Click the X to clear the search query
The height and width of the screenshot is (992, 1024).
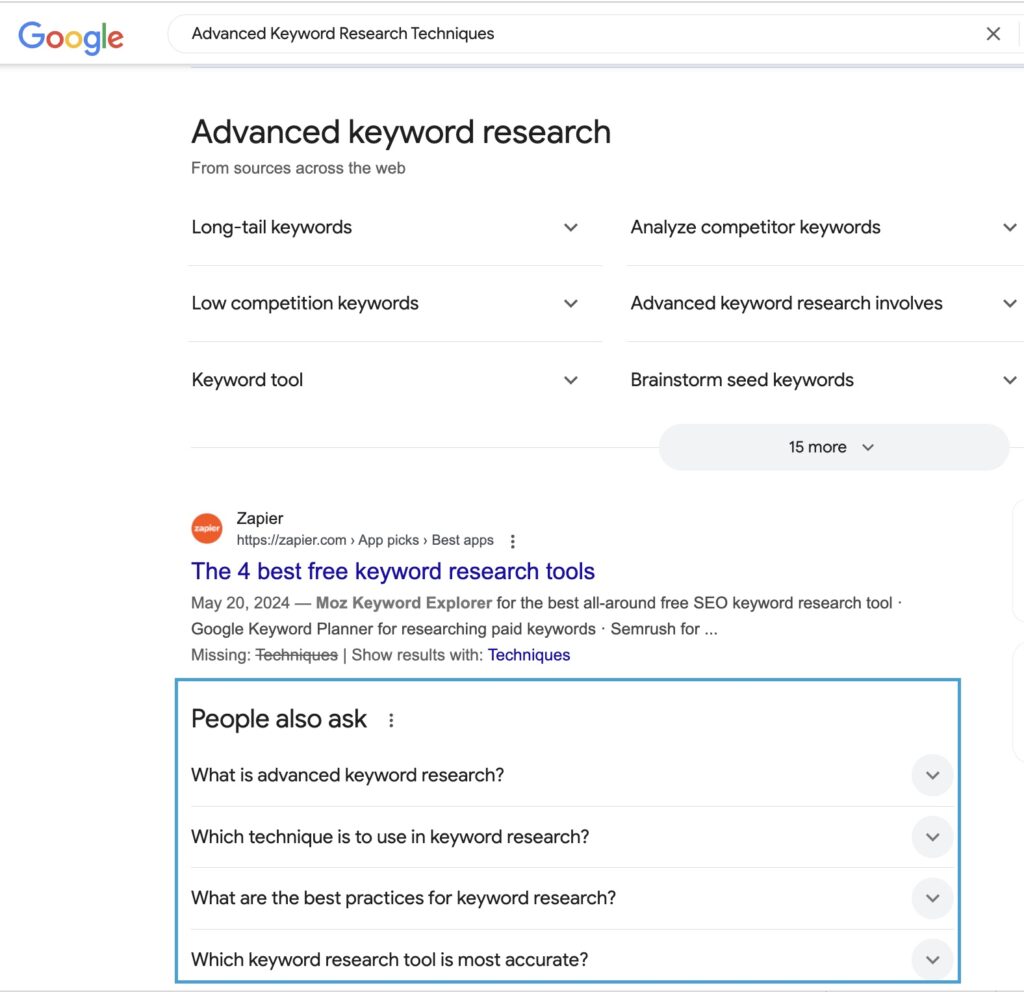(x=993, y=33)
